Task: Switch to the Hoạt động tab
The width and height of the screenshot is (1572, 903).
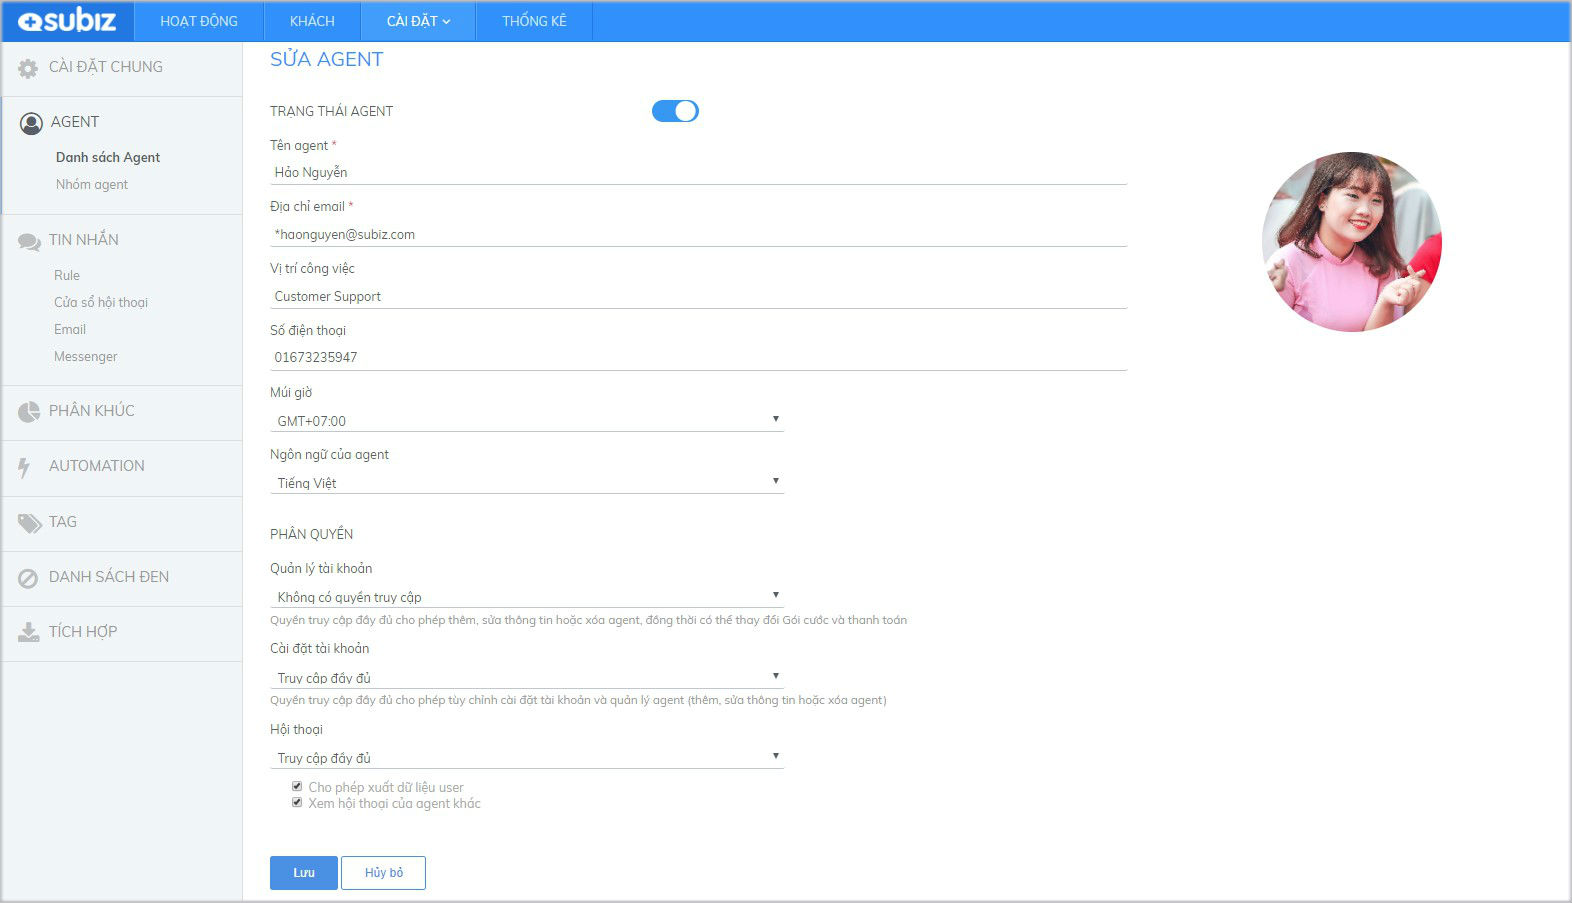Action: (199, 21)
